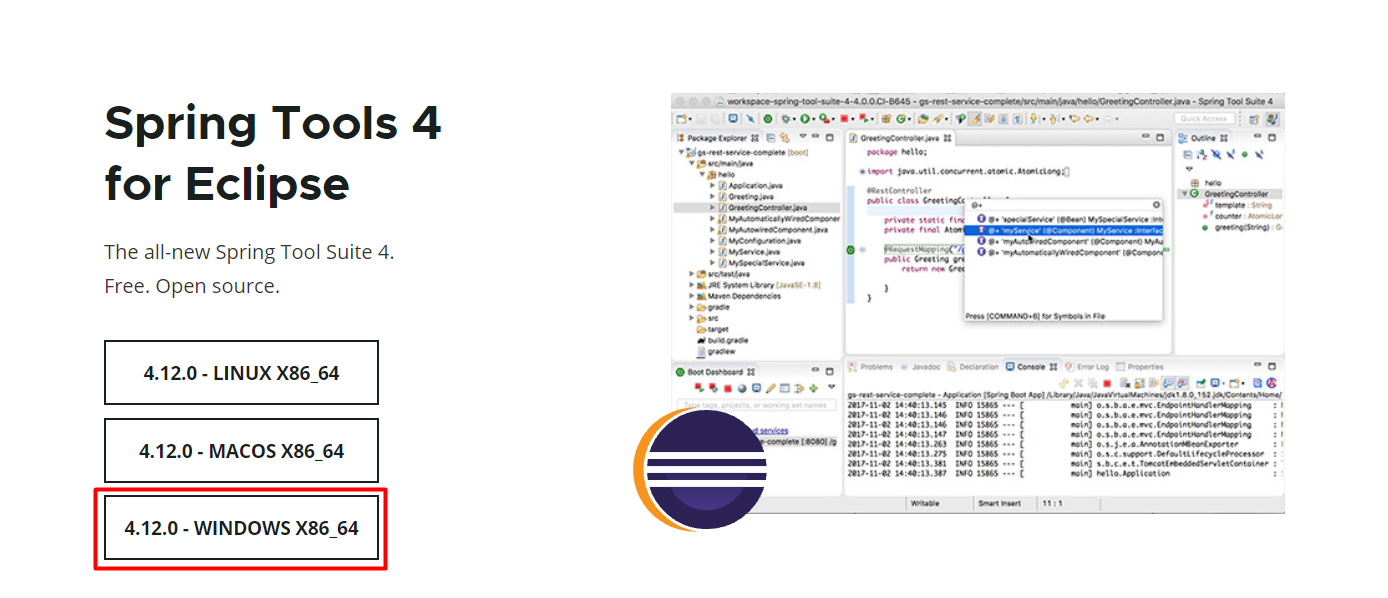
Task: Open the Javadoc tab
Action: click(x=921, y=367)
